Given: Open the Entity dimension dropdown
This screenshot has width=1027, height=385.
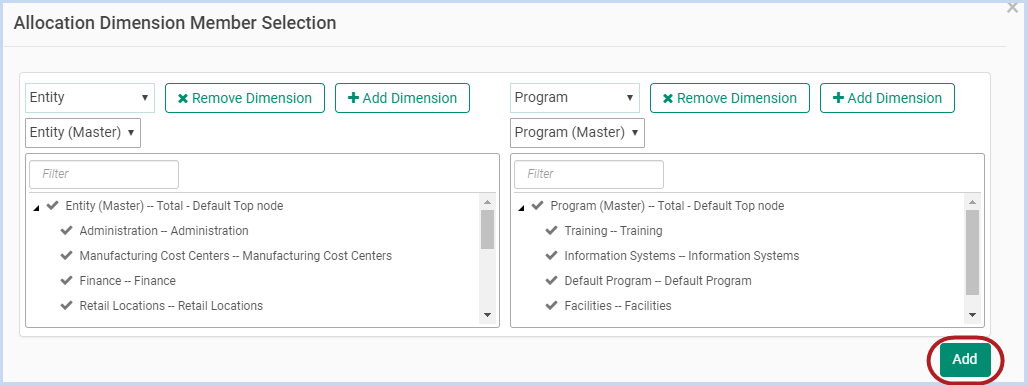Looking at the screenshot, I should click(x=90, y=98).
